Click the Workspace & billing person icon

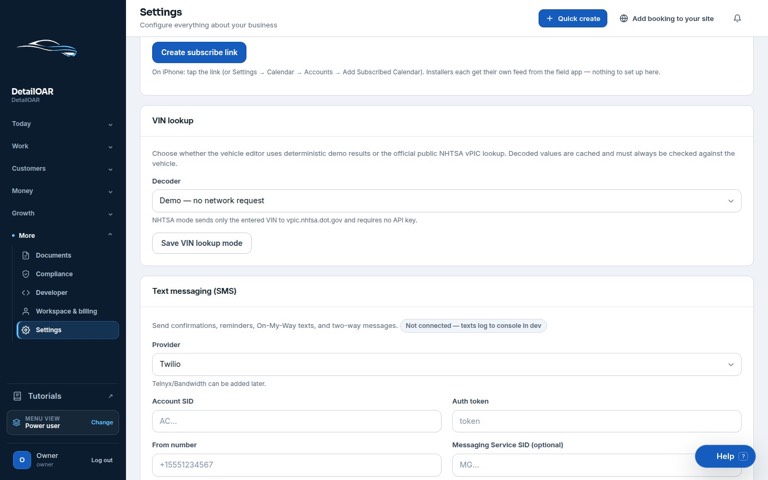tap(25, 311)
